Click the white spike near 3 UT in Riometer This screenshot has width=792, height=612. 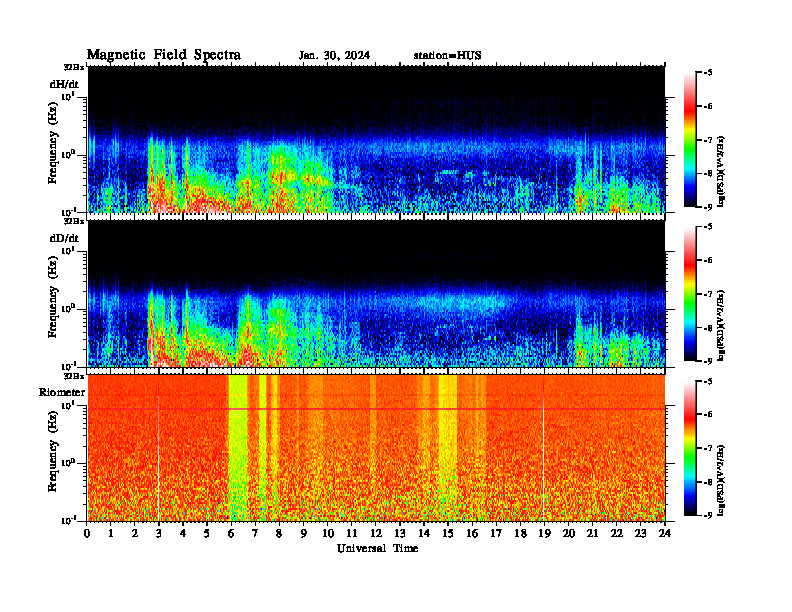(159, 457)
